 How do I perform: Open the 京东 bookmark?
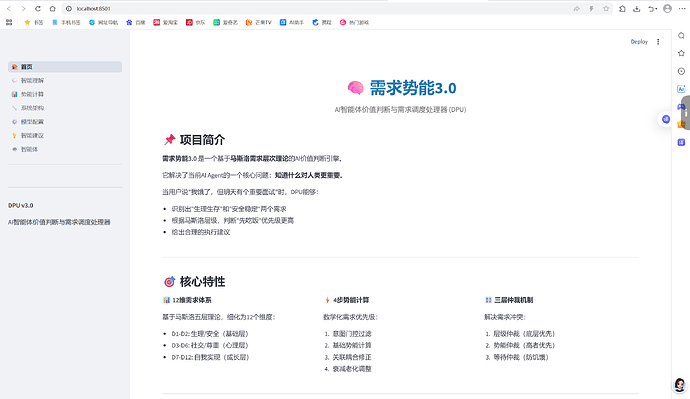click(x=195, y=22)
